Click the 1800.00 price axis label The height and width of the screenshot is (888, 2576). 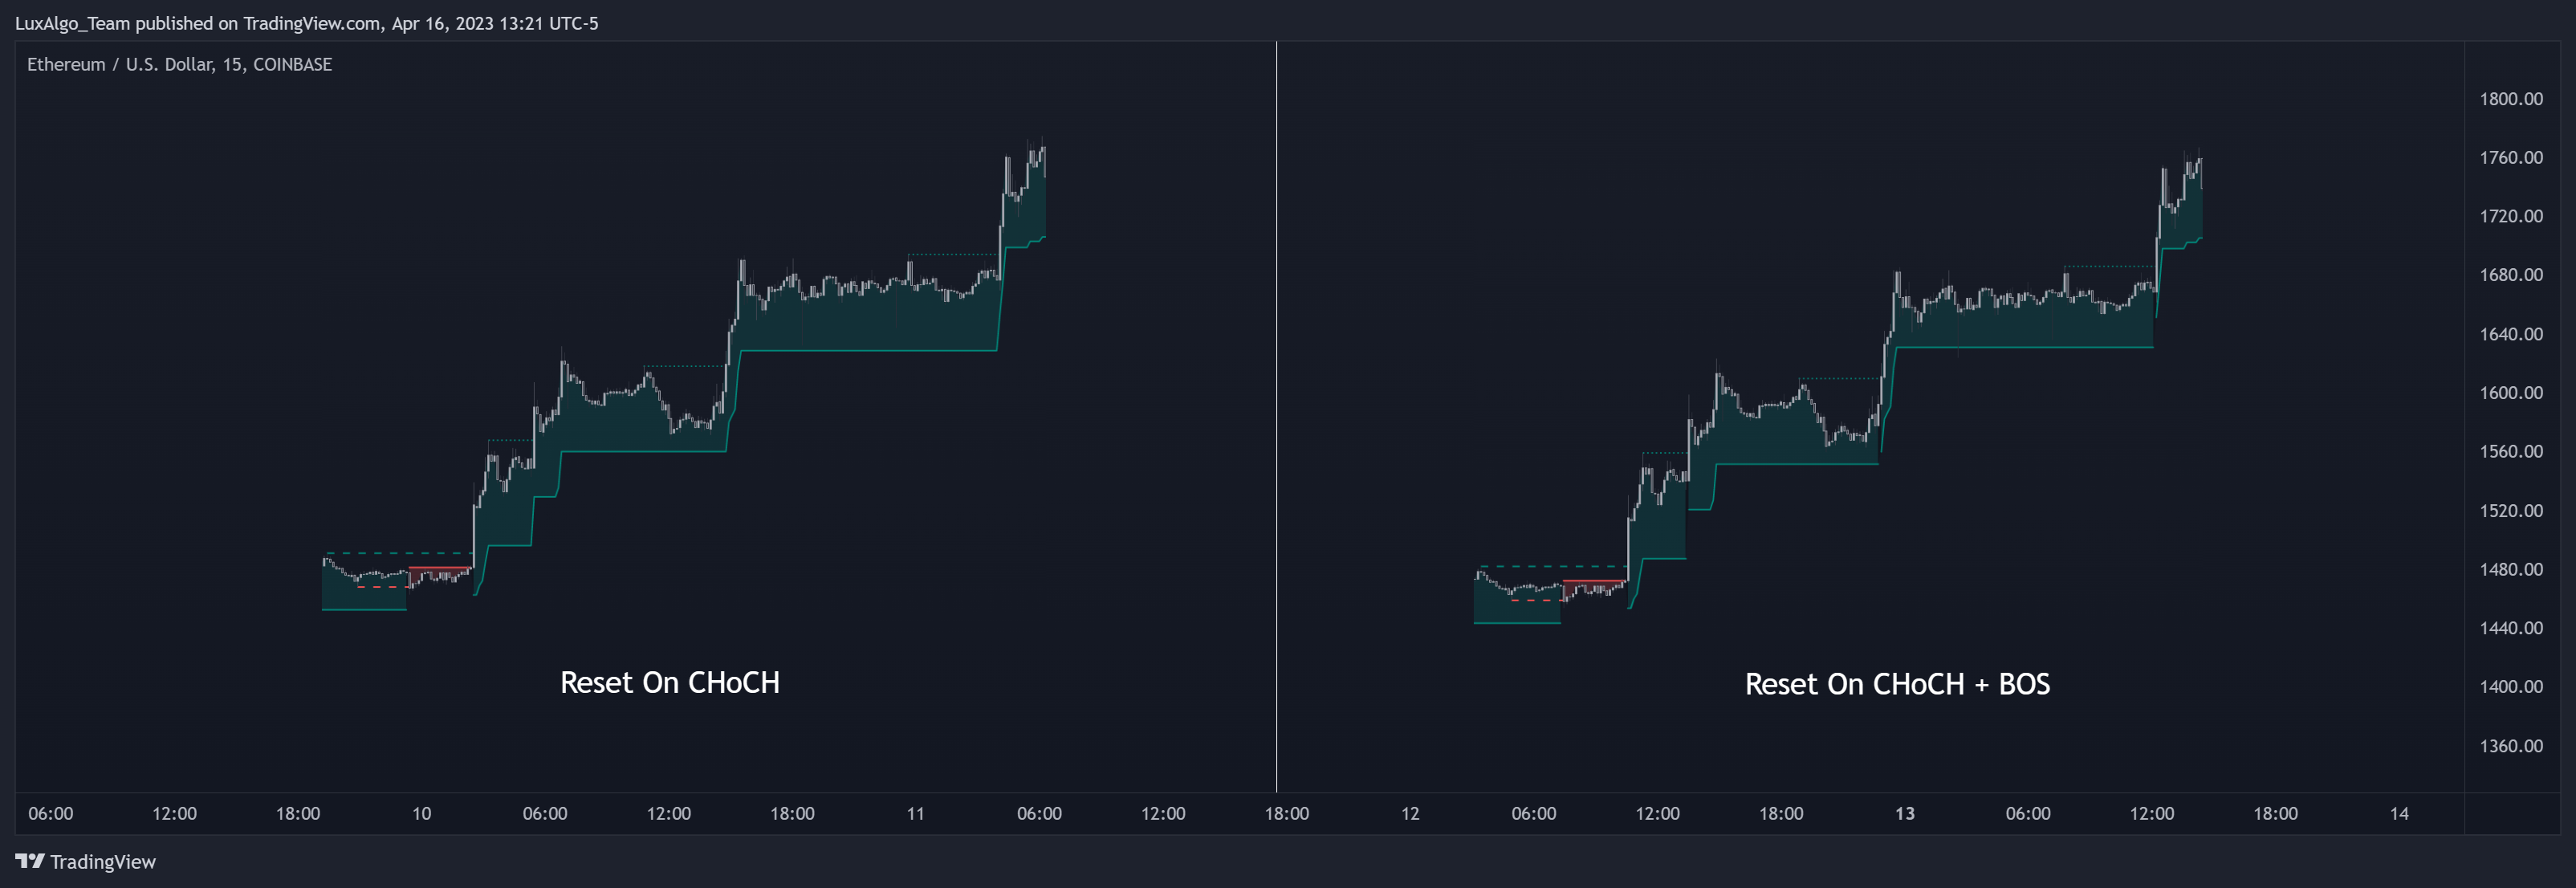2510,99
